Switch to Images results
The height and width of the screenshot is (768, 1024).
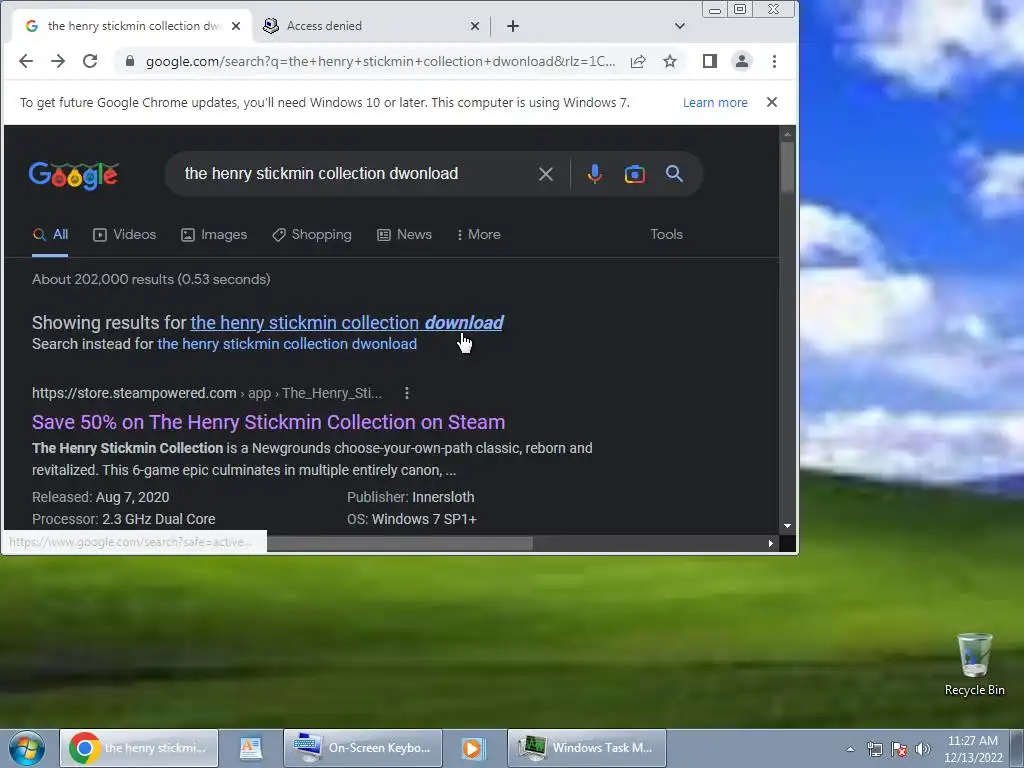pyautogui.click(x=214, y=234)
